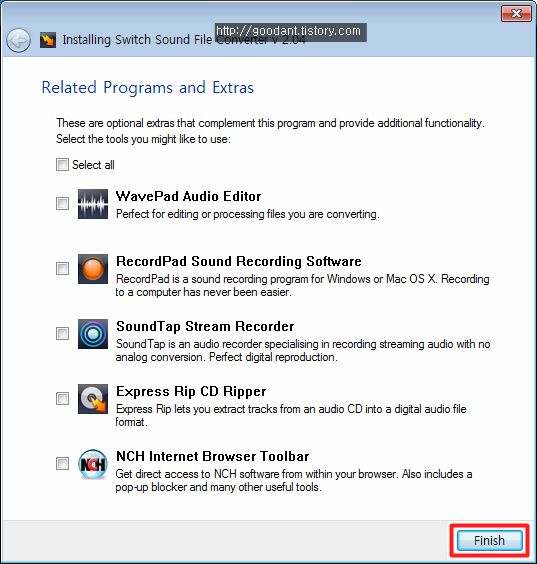The height and width of the screenshot is (564, 537).
Task: Click 'Perfect for editing or processing files' description
Action: point(247,214)
